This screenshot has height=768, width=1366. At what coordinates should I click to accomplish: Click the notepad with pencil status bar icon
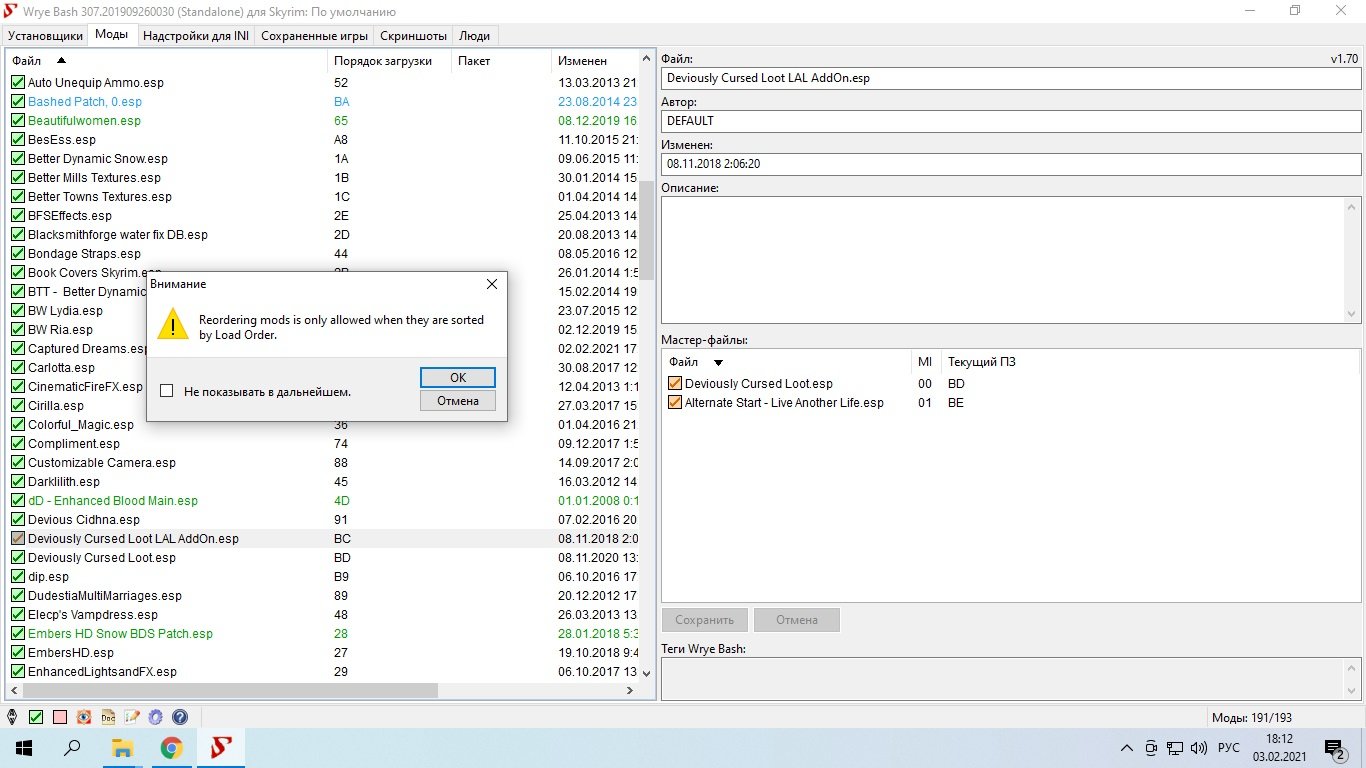click(x=131, y=717)
